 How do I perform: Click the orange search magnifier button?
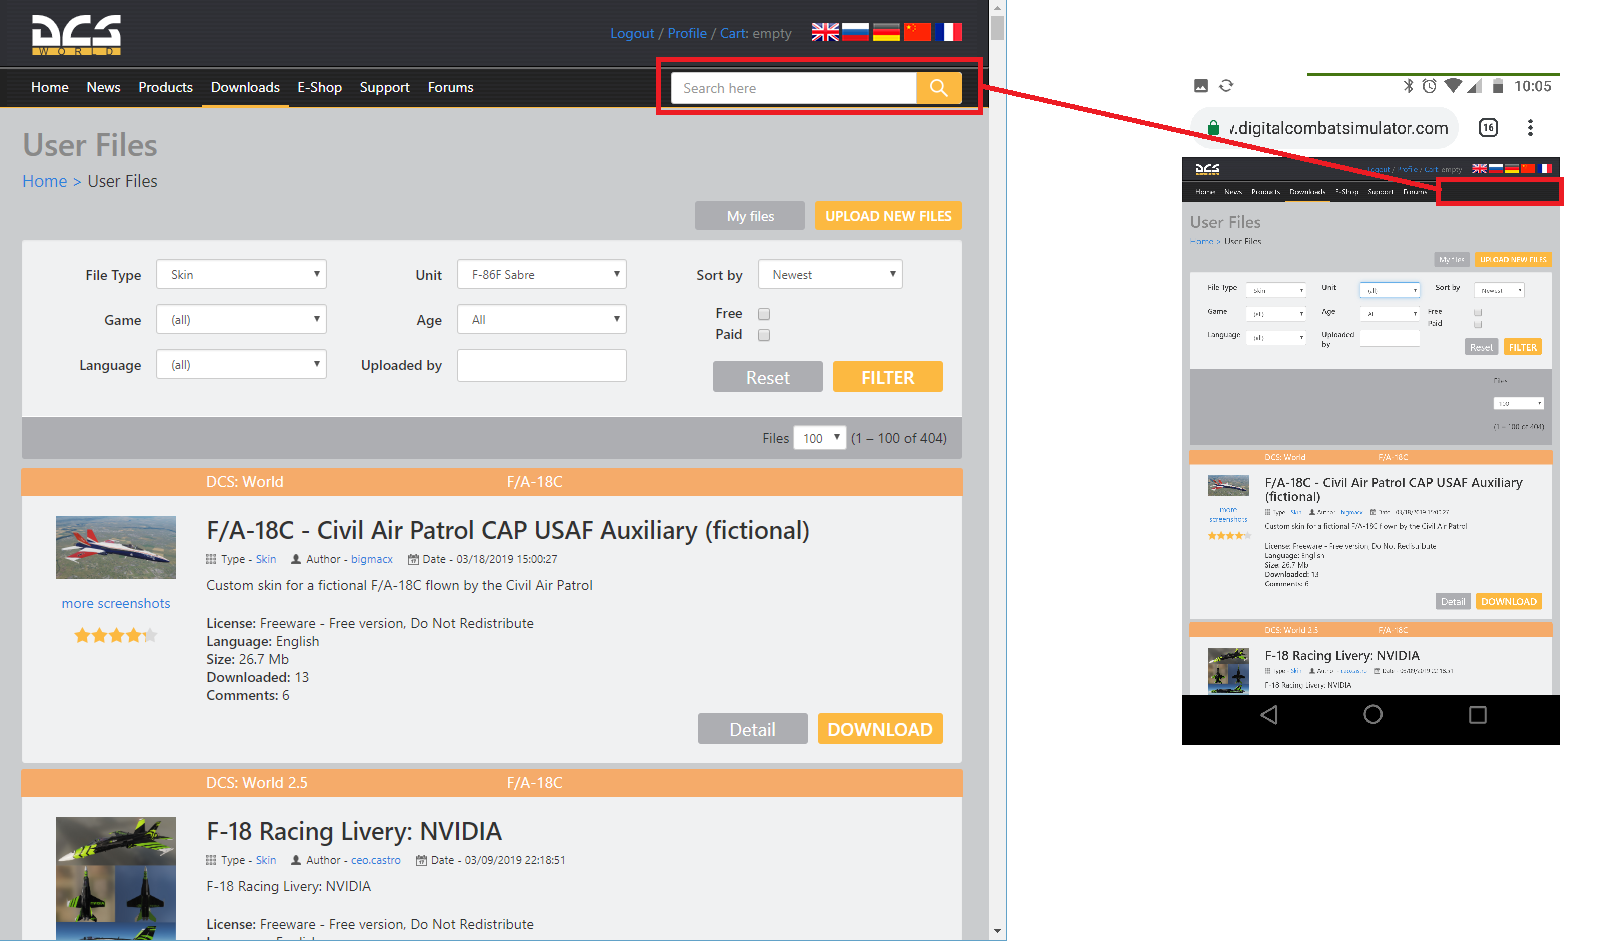(939, 88)
